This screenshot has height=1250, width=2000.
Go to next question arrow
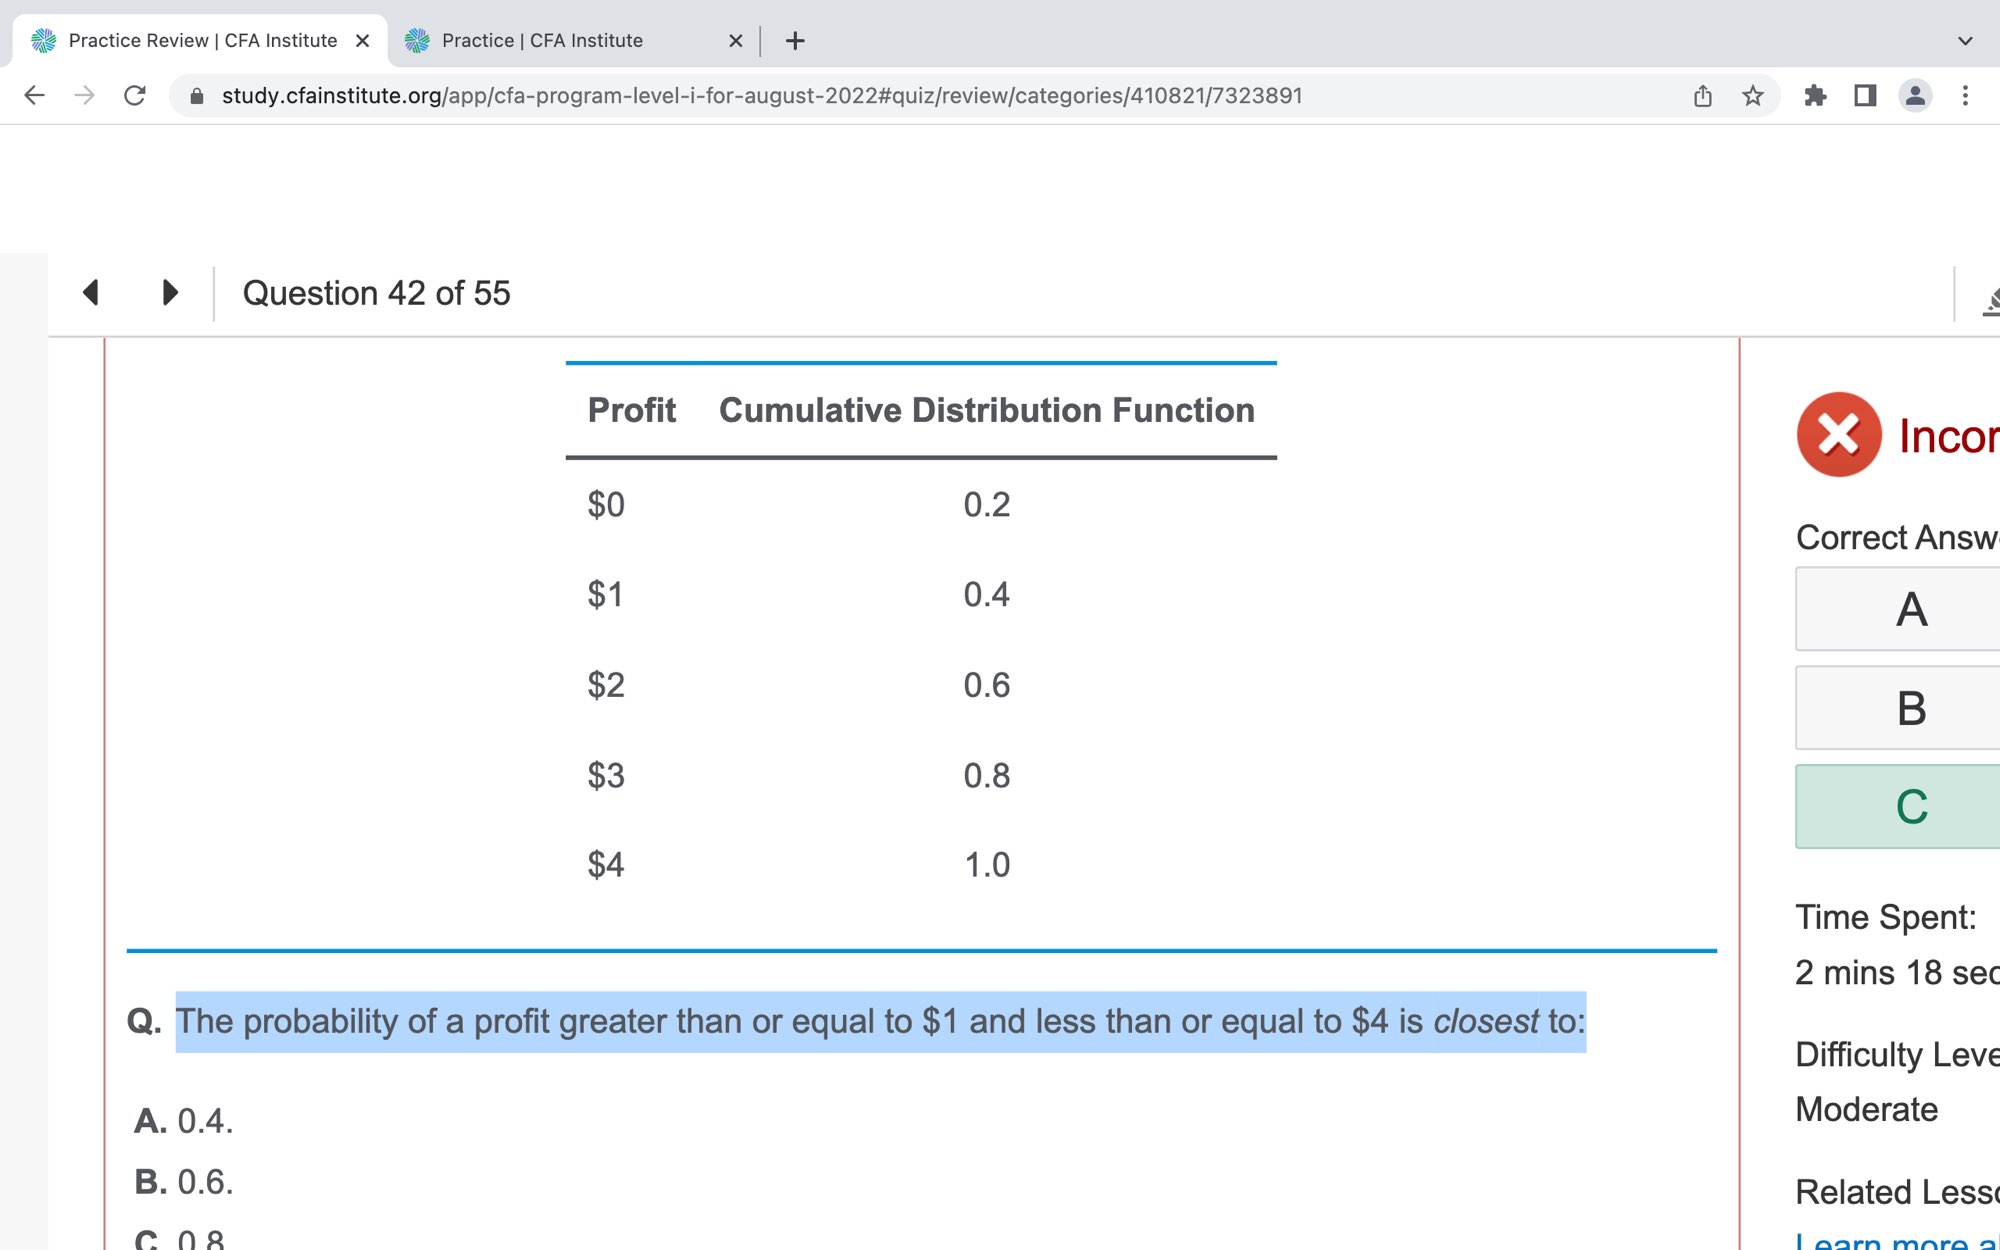[x=170, y=292]
